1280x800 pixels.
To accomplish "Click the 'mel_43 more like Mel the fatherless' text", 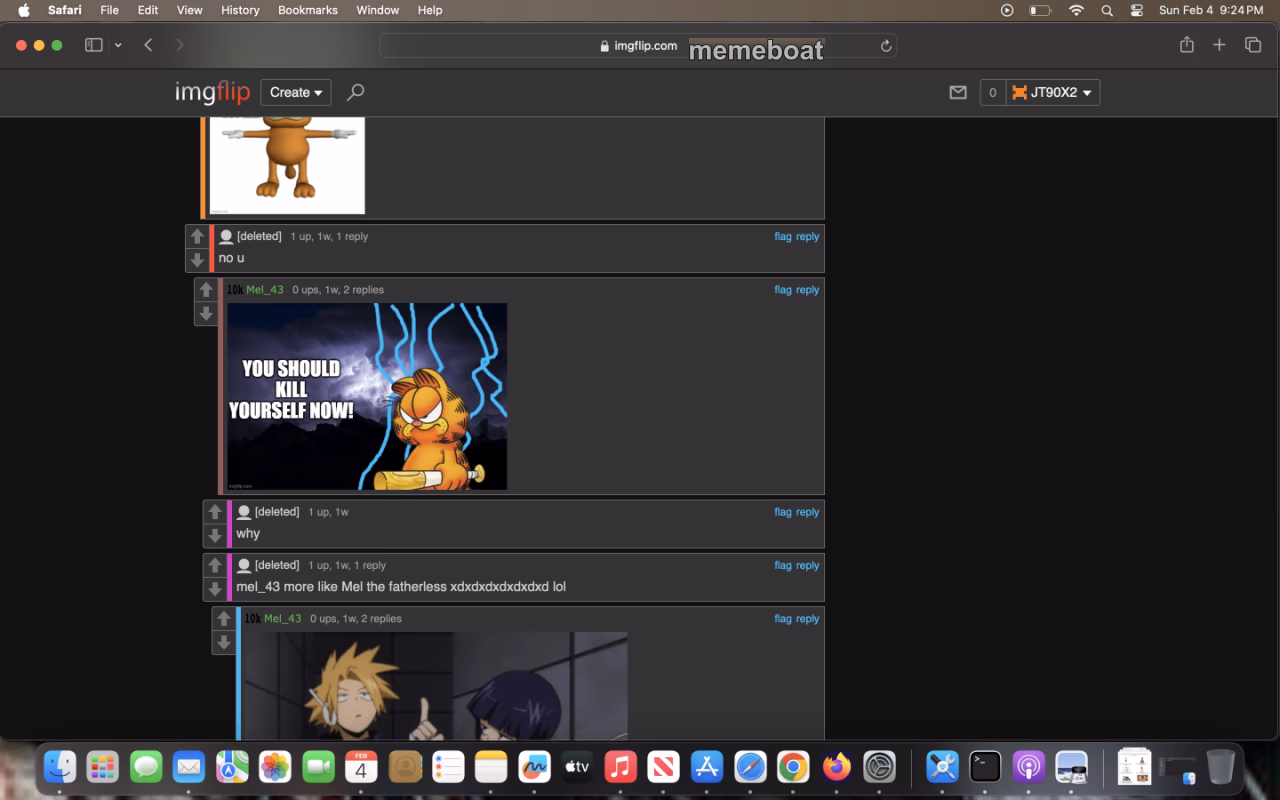I will [x=401, y=587].
